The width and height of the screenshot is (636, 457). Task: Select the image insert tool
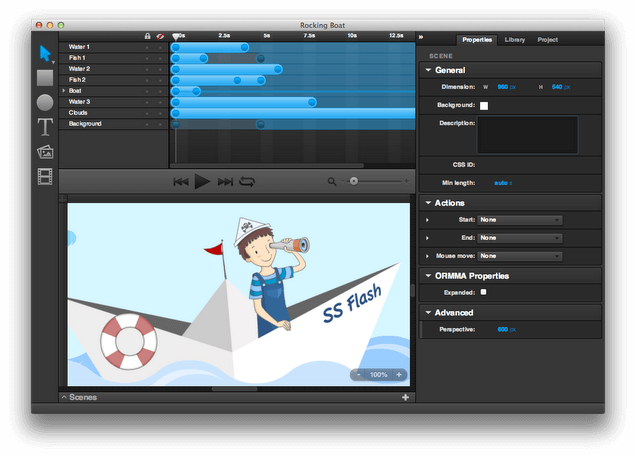pyautogui.click(x=45, y=152)
